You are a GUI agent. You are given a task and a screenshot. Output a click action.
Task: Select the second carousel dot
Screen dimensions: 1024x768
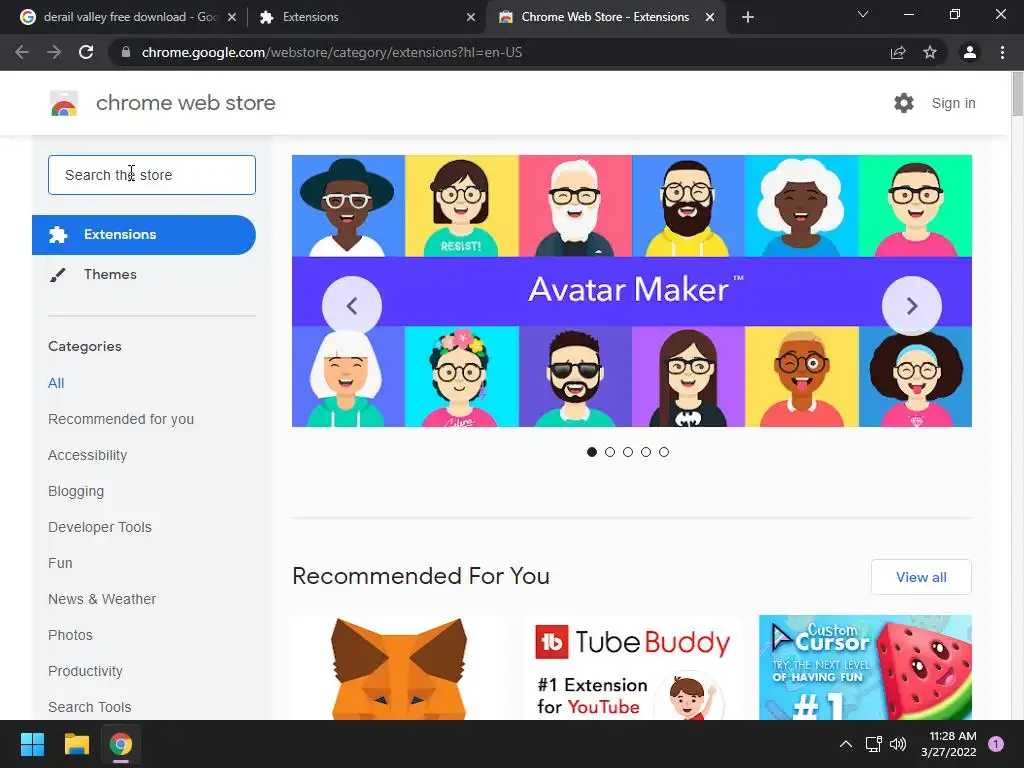(610, 452)
